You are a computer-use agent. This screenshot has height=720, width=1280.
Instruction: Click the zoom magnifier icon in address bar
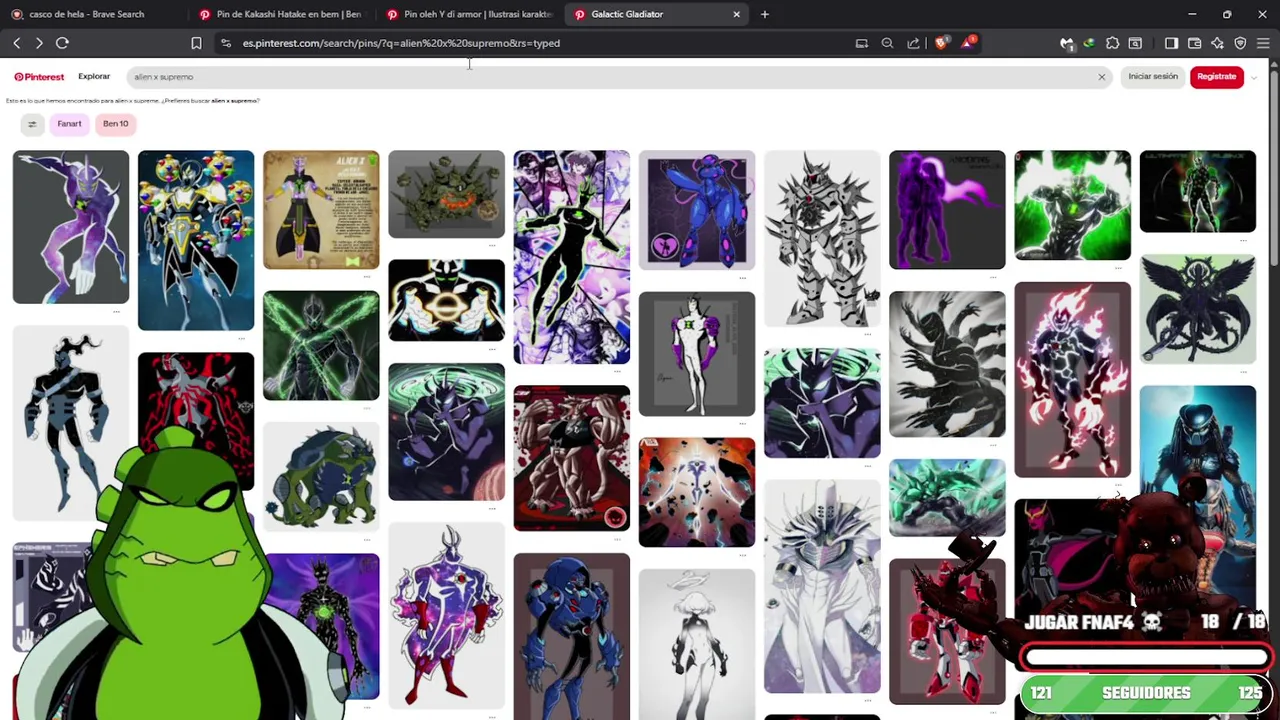click(x=887, y=43)
